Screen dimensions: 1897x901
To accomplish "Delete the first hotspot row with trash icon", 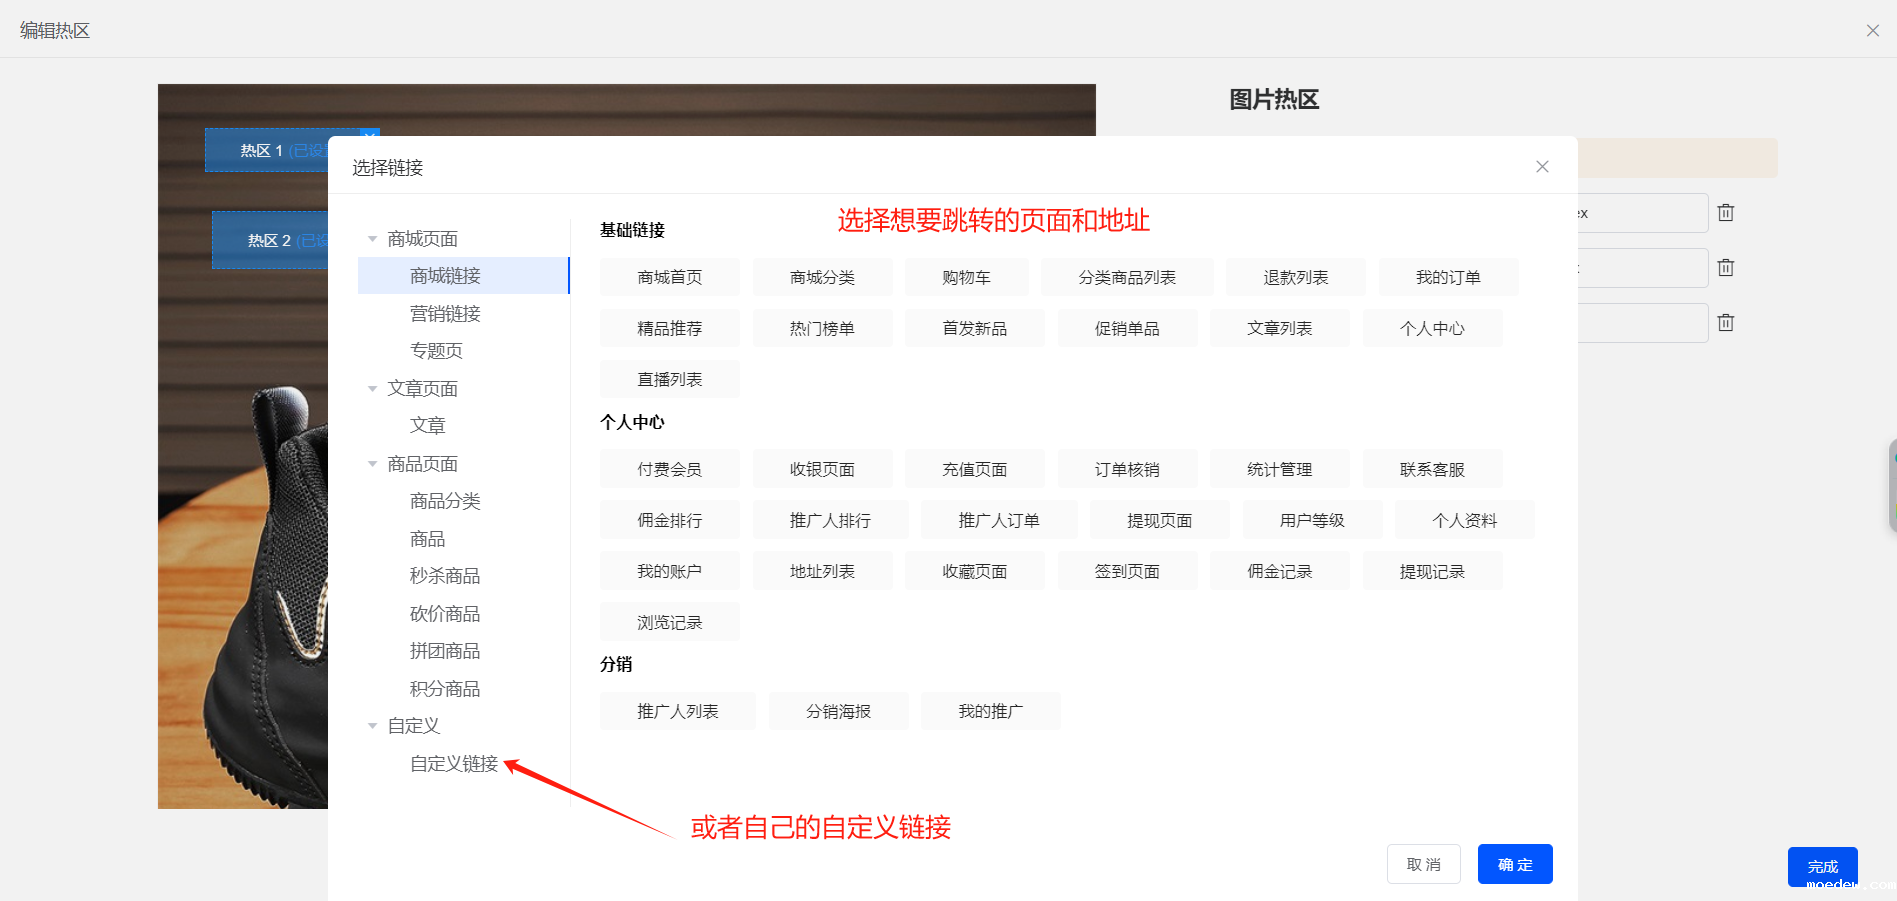I will tap(1725, 213).
